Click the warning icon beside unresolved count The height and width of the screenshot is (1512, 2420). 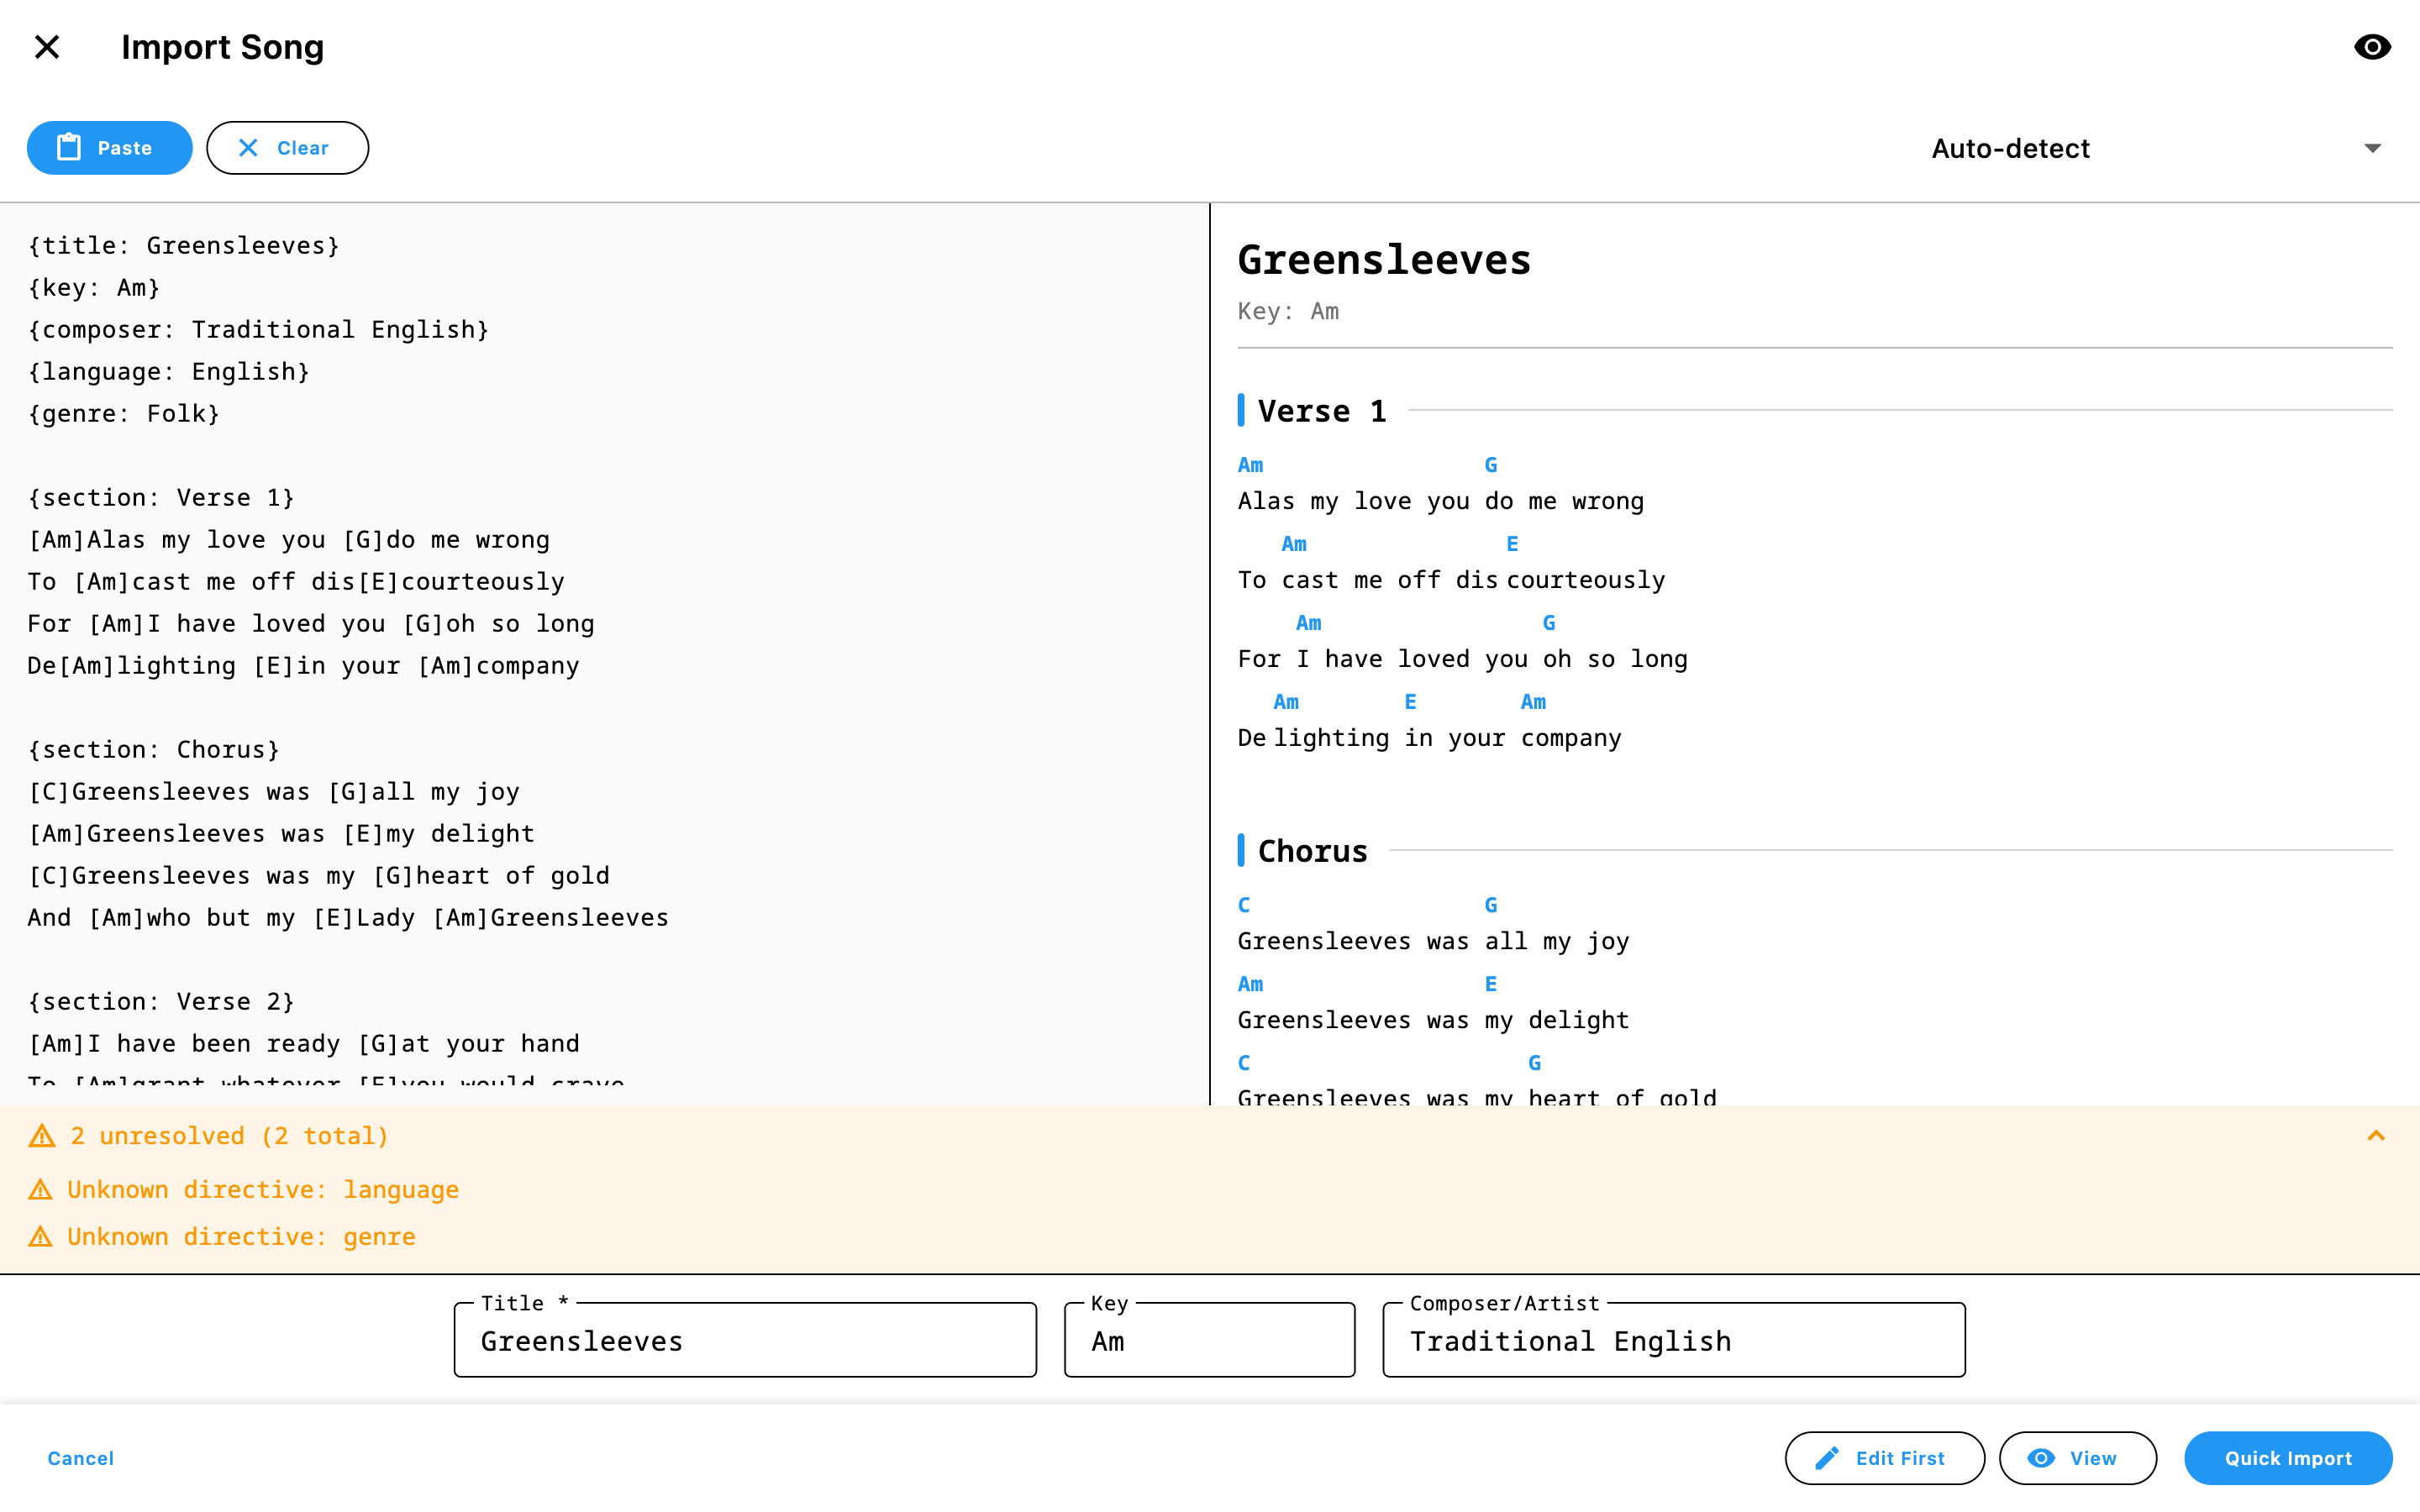[42, 1136]
